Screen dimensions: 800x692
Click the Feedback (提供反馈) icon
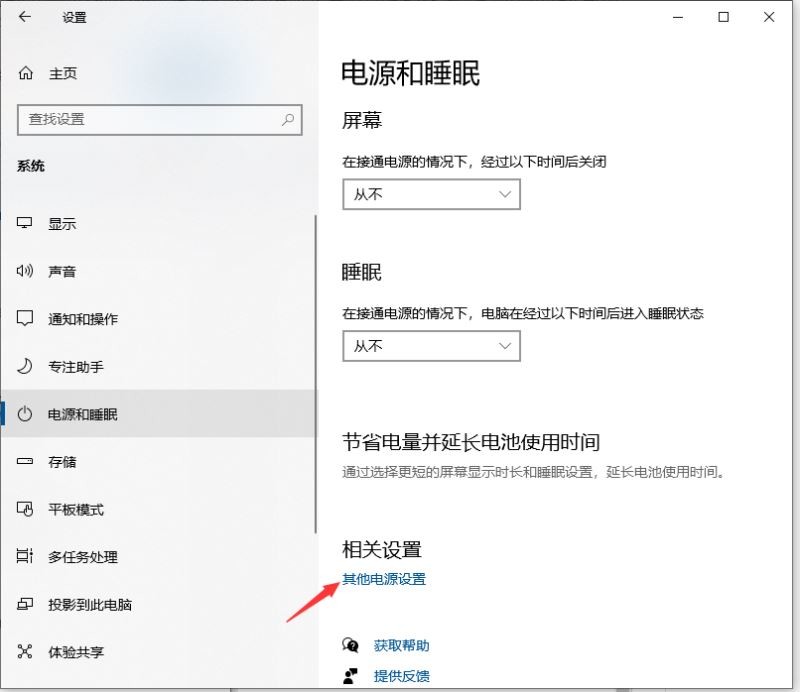click(x=349, y=676)
